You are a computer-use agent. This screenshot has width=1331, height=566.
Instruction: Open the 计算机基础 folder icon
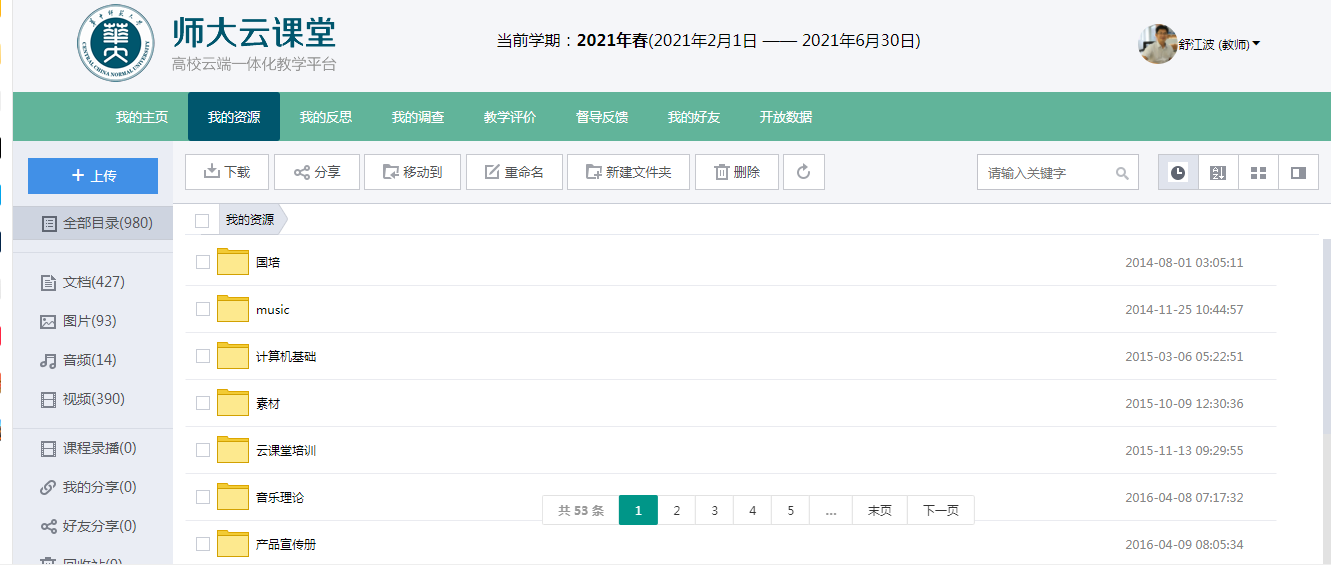[233, 356]
